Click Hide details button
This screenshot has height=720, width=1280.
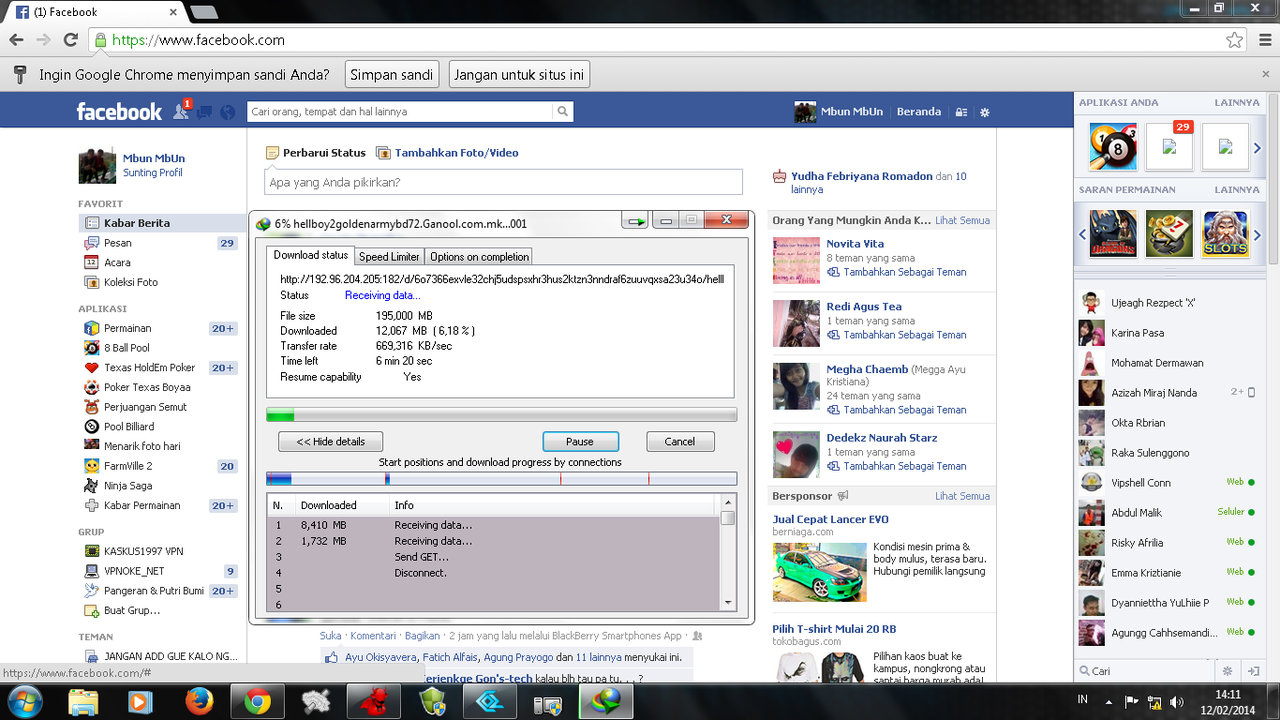[330, 441]
